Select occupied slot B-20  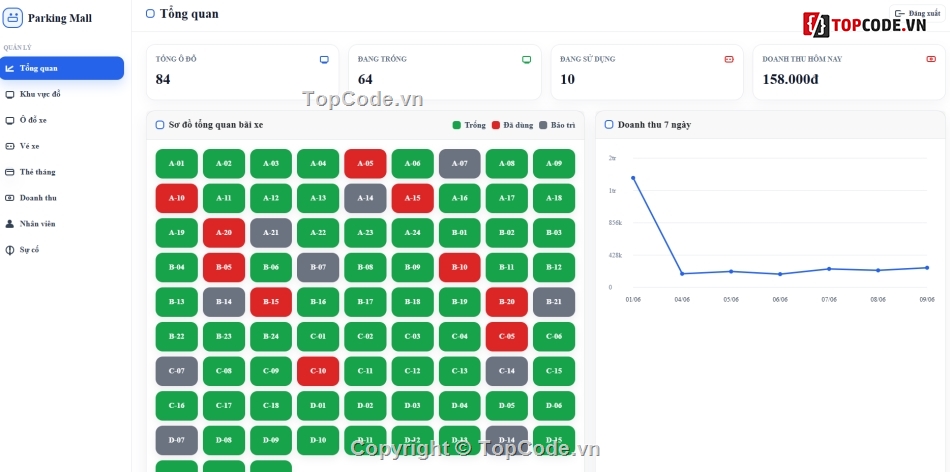pos(507,302)
